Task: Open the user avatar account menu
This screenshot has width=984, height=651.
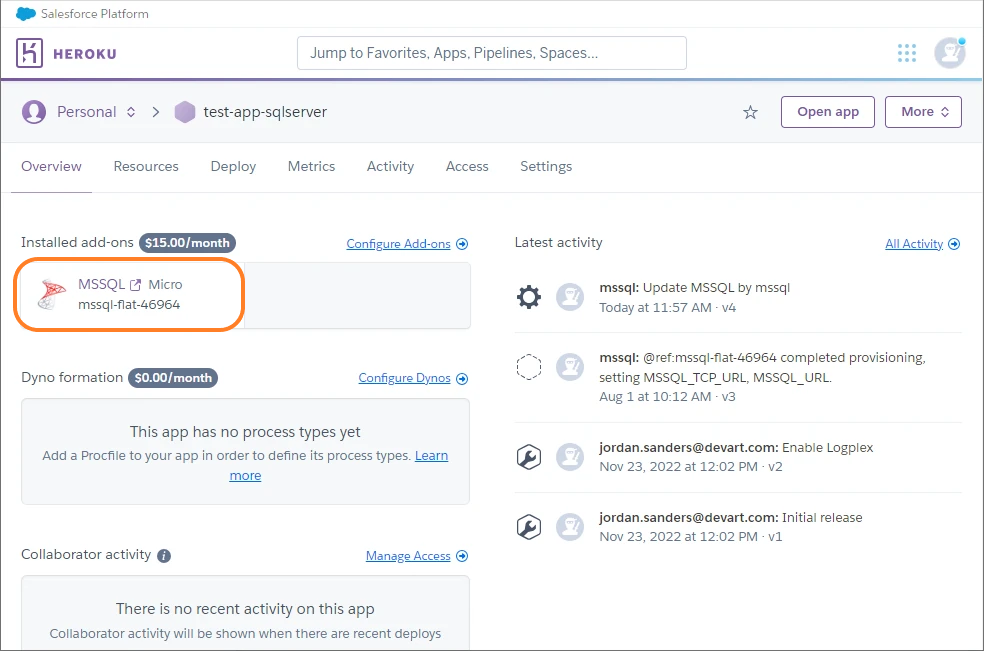Action: 949,53
